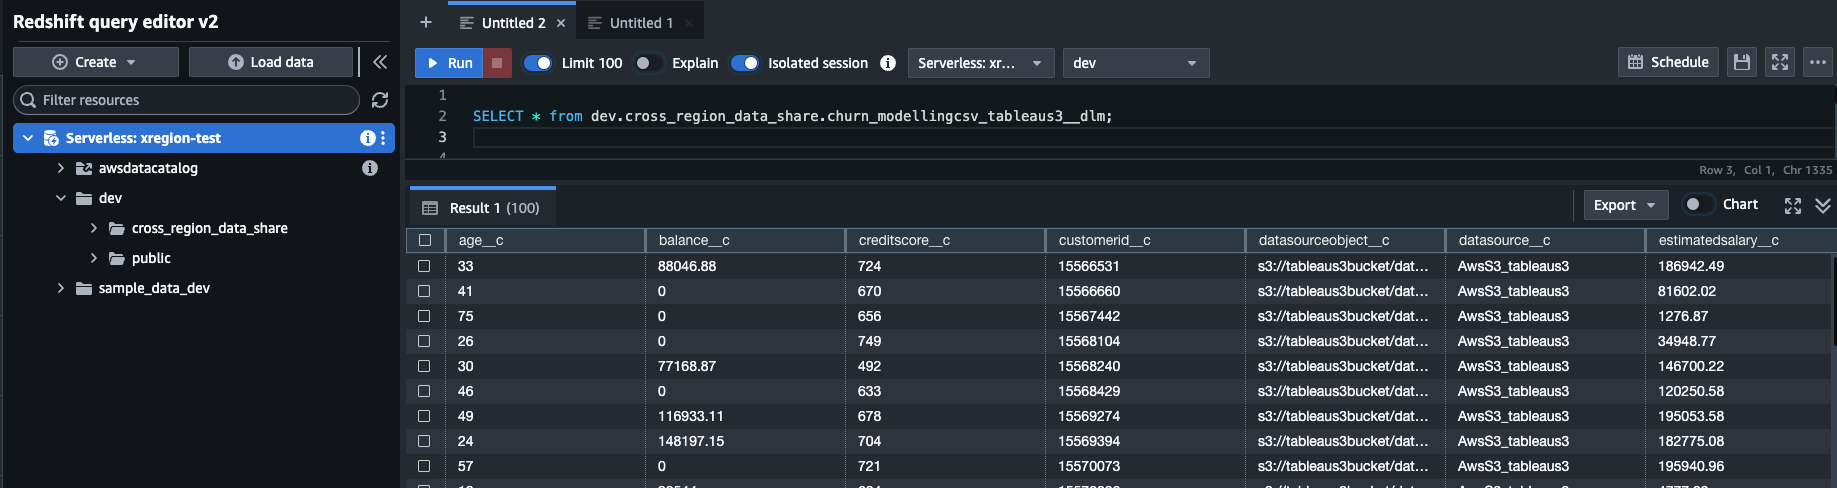Select the Result 1 tab
1837x488 pixels.
point(483,208)
